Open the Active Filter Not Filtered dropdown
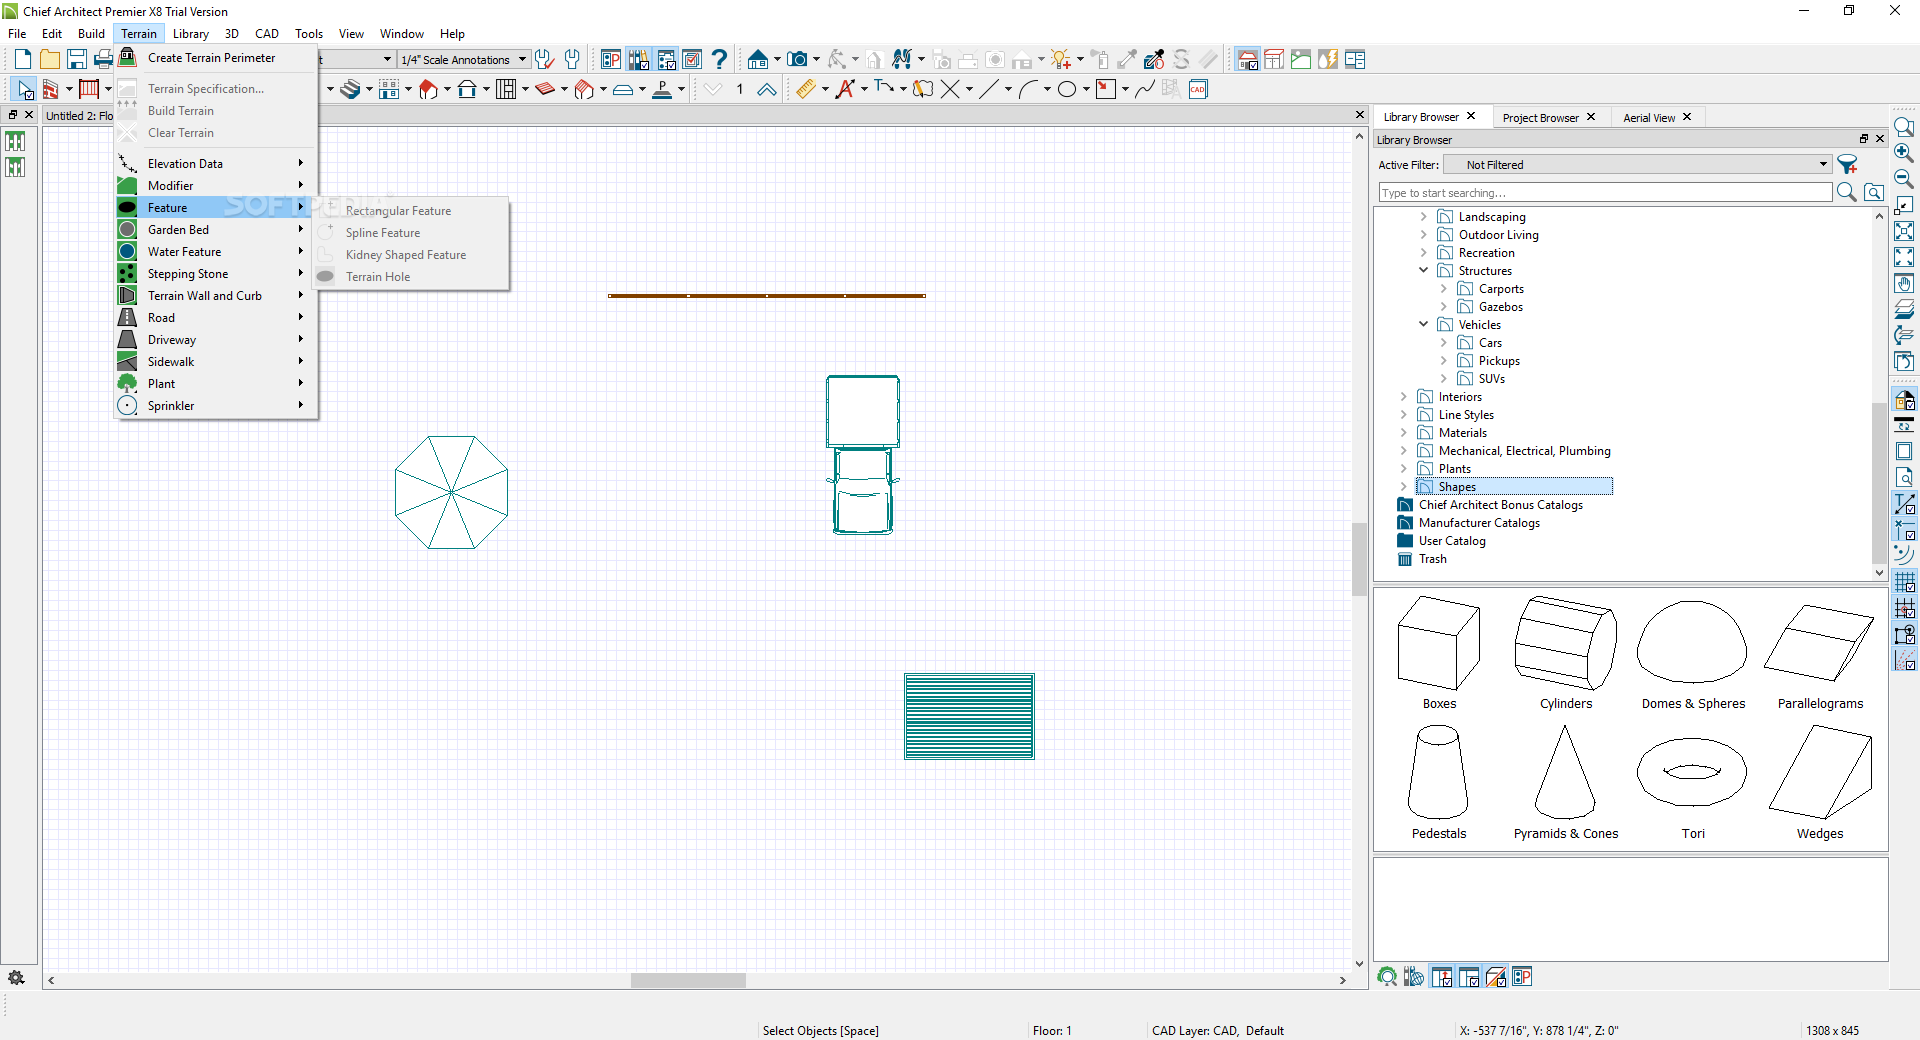 [x=1638, y=165]
